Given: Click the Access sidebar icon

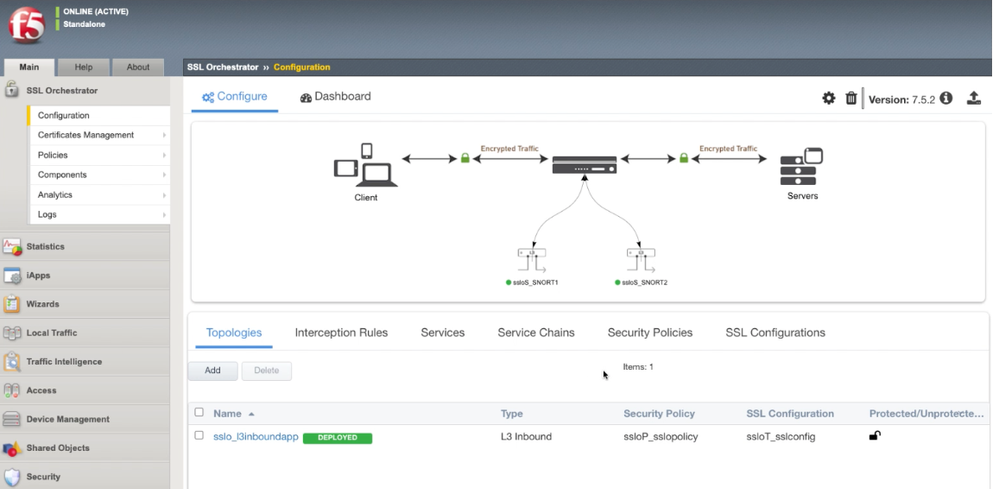Looking at the screenshot, I should coord(12,390).
